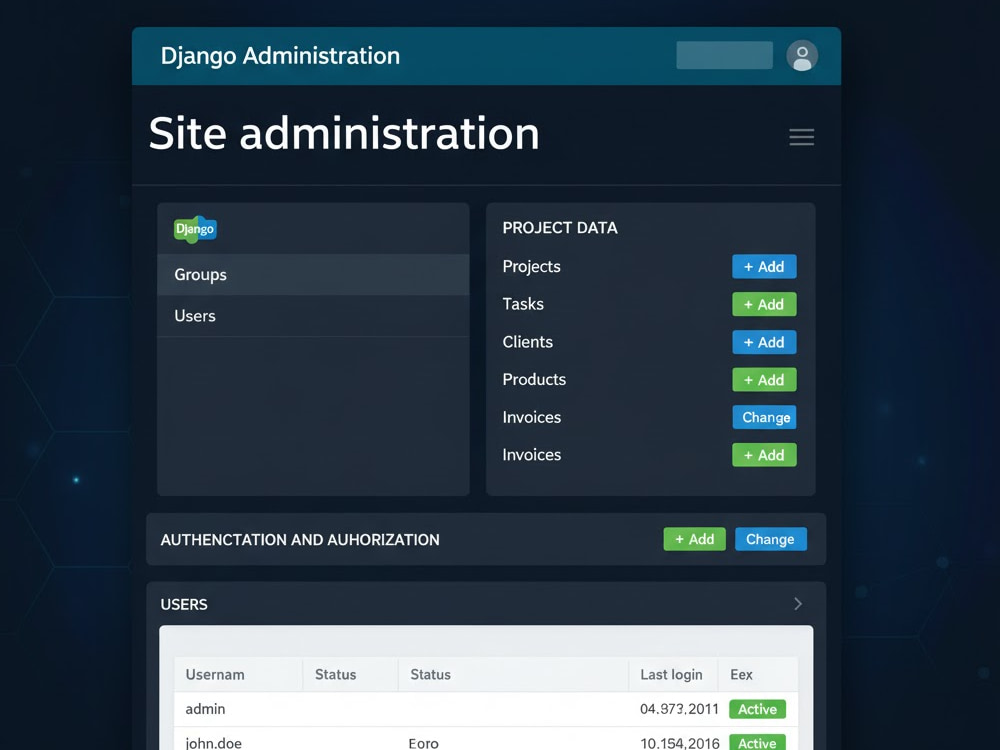Viewport: 1000px width, 750px height.
Task: Click last login date 10.154.2016
Action: [x=680, y=743]
